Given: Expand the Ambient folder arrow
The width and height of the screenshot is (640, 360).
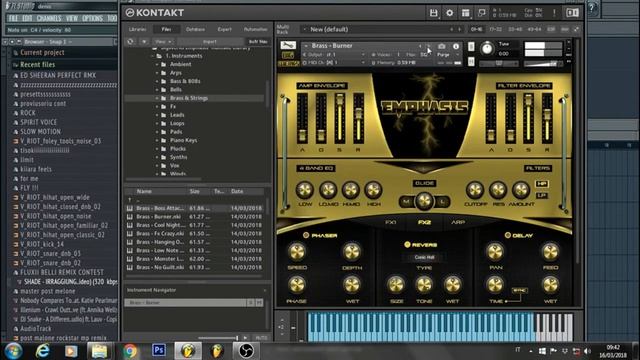Looking at the screenshot, I should 157,64.
